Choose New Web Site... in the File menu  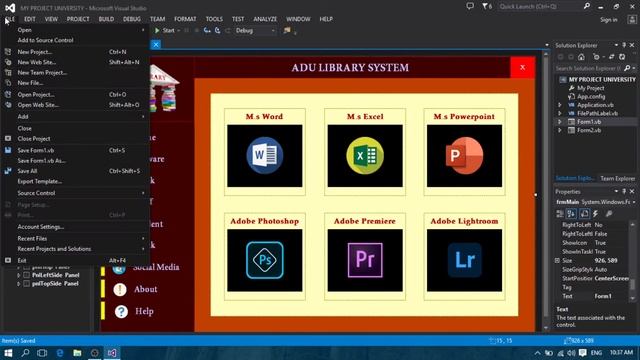(75, 62)
